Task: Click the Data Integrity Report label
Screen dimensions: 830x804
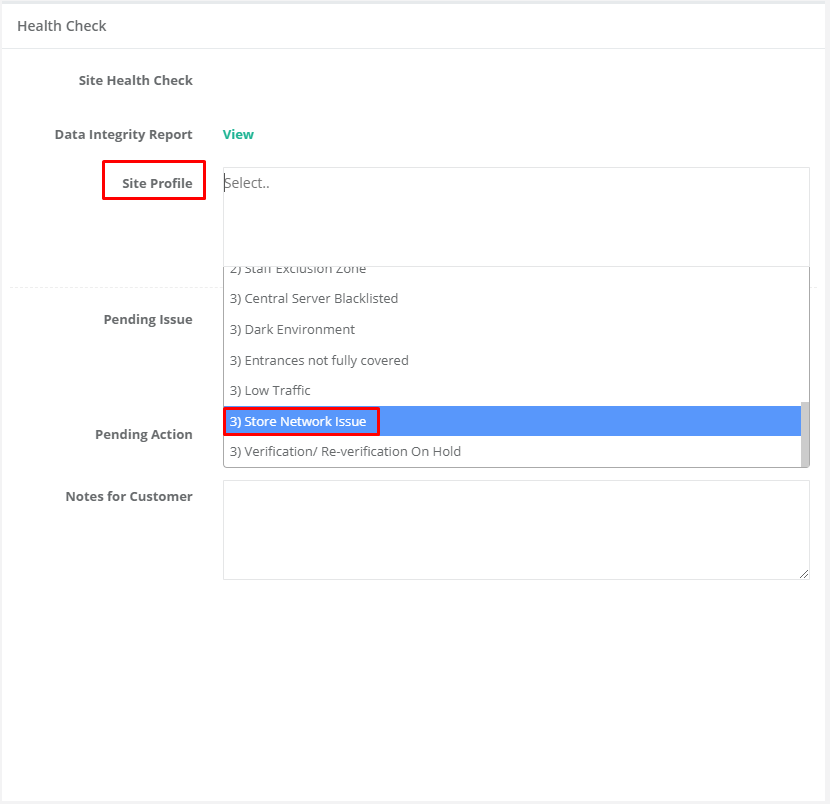Action: tap(124, 134)
